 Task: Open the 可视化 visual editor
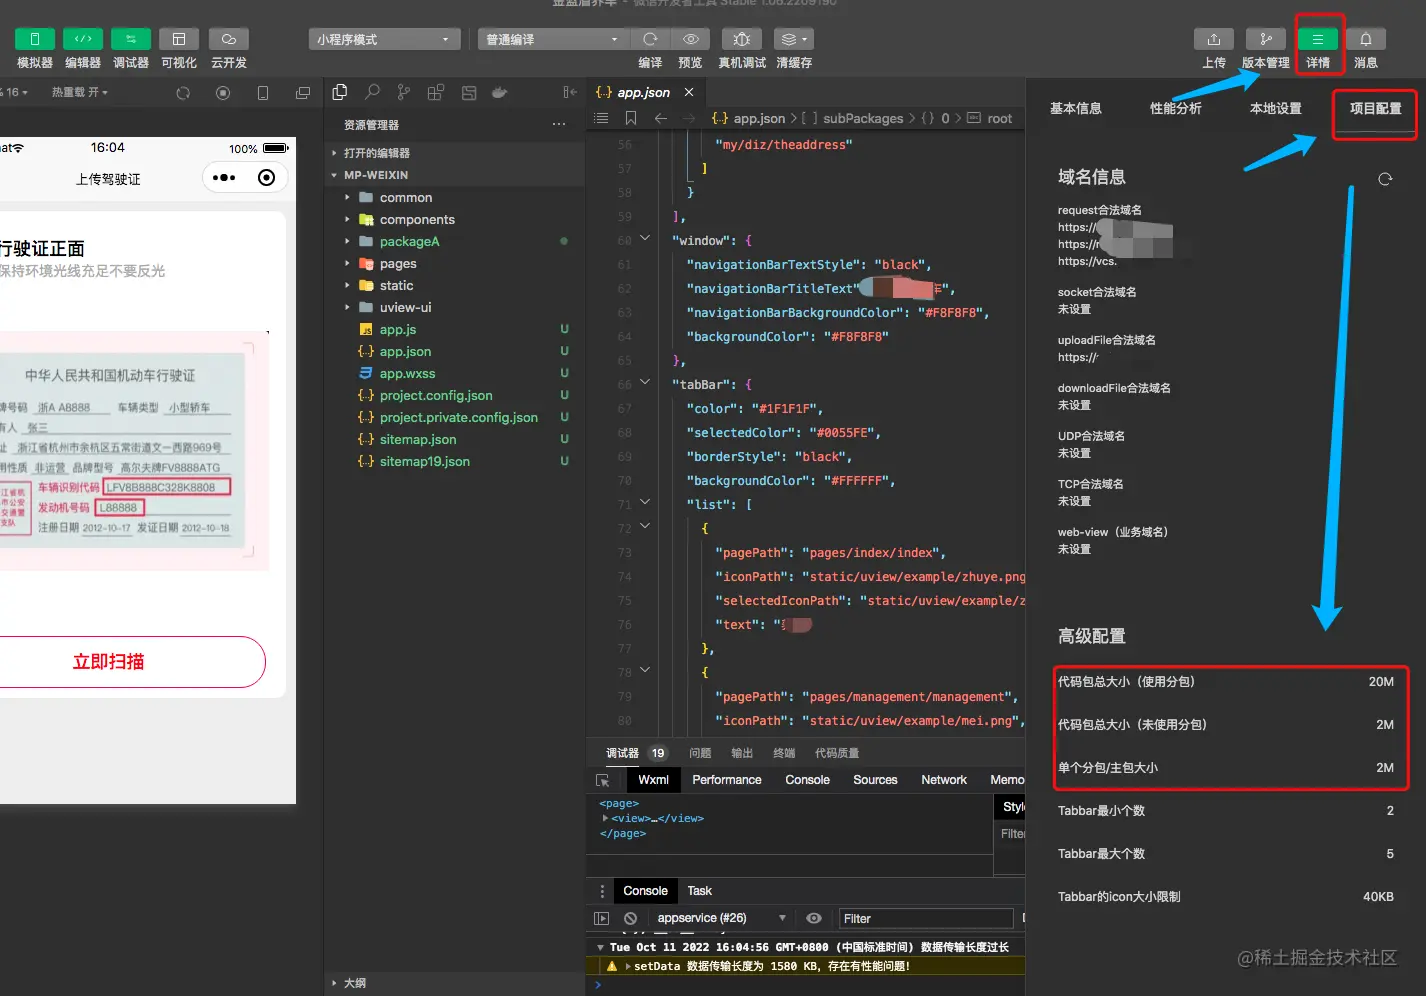[x=179, y=39]
